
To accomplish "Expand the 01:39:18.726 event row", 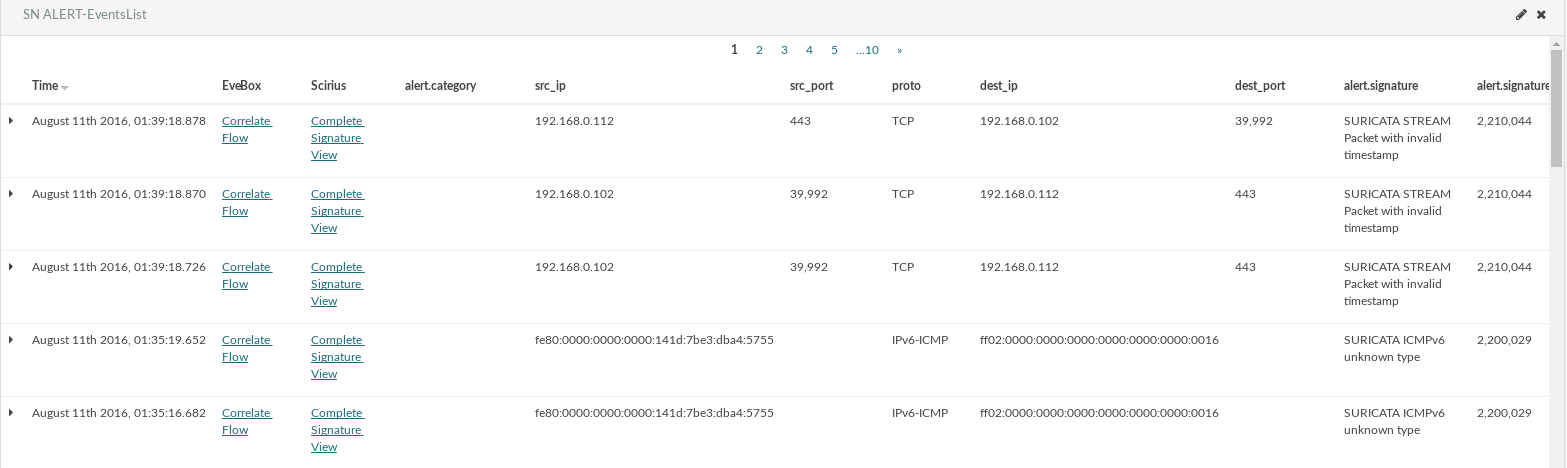I will click(11, 267).
